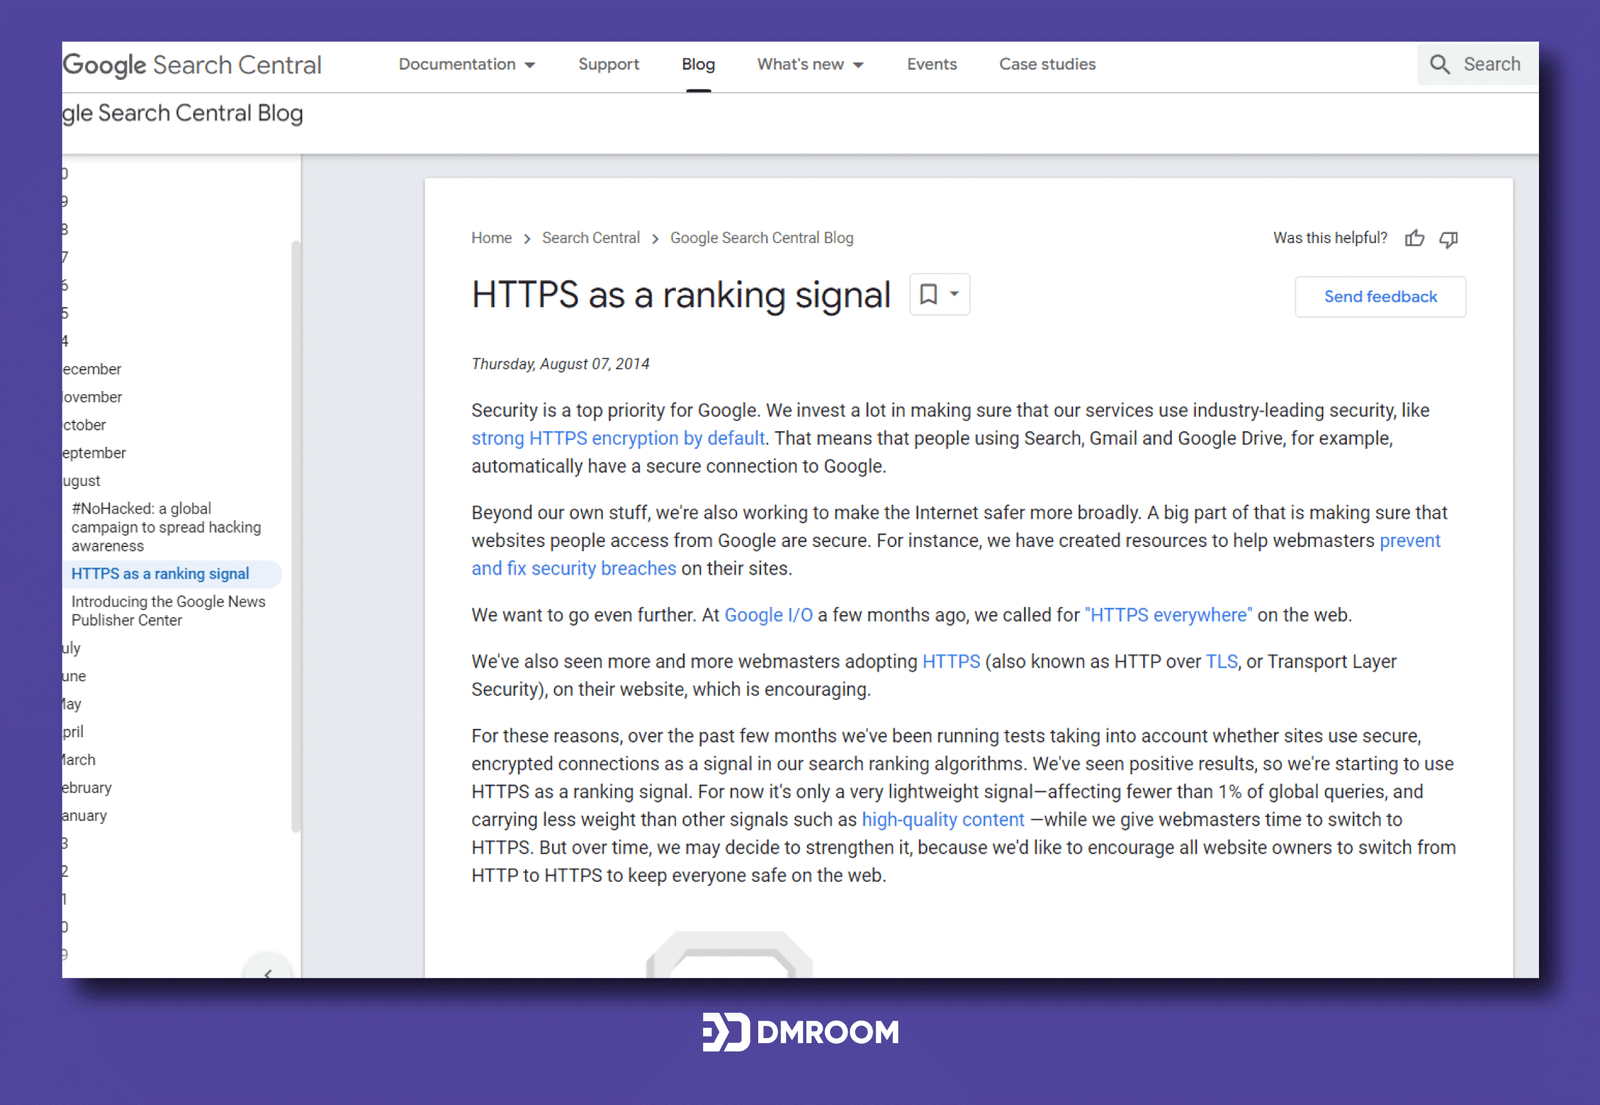Open the 'prevent' security breaches link

(x=1410, y=540)
